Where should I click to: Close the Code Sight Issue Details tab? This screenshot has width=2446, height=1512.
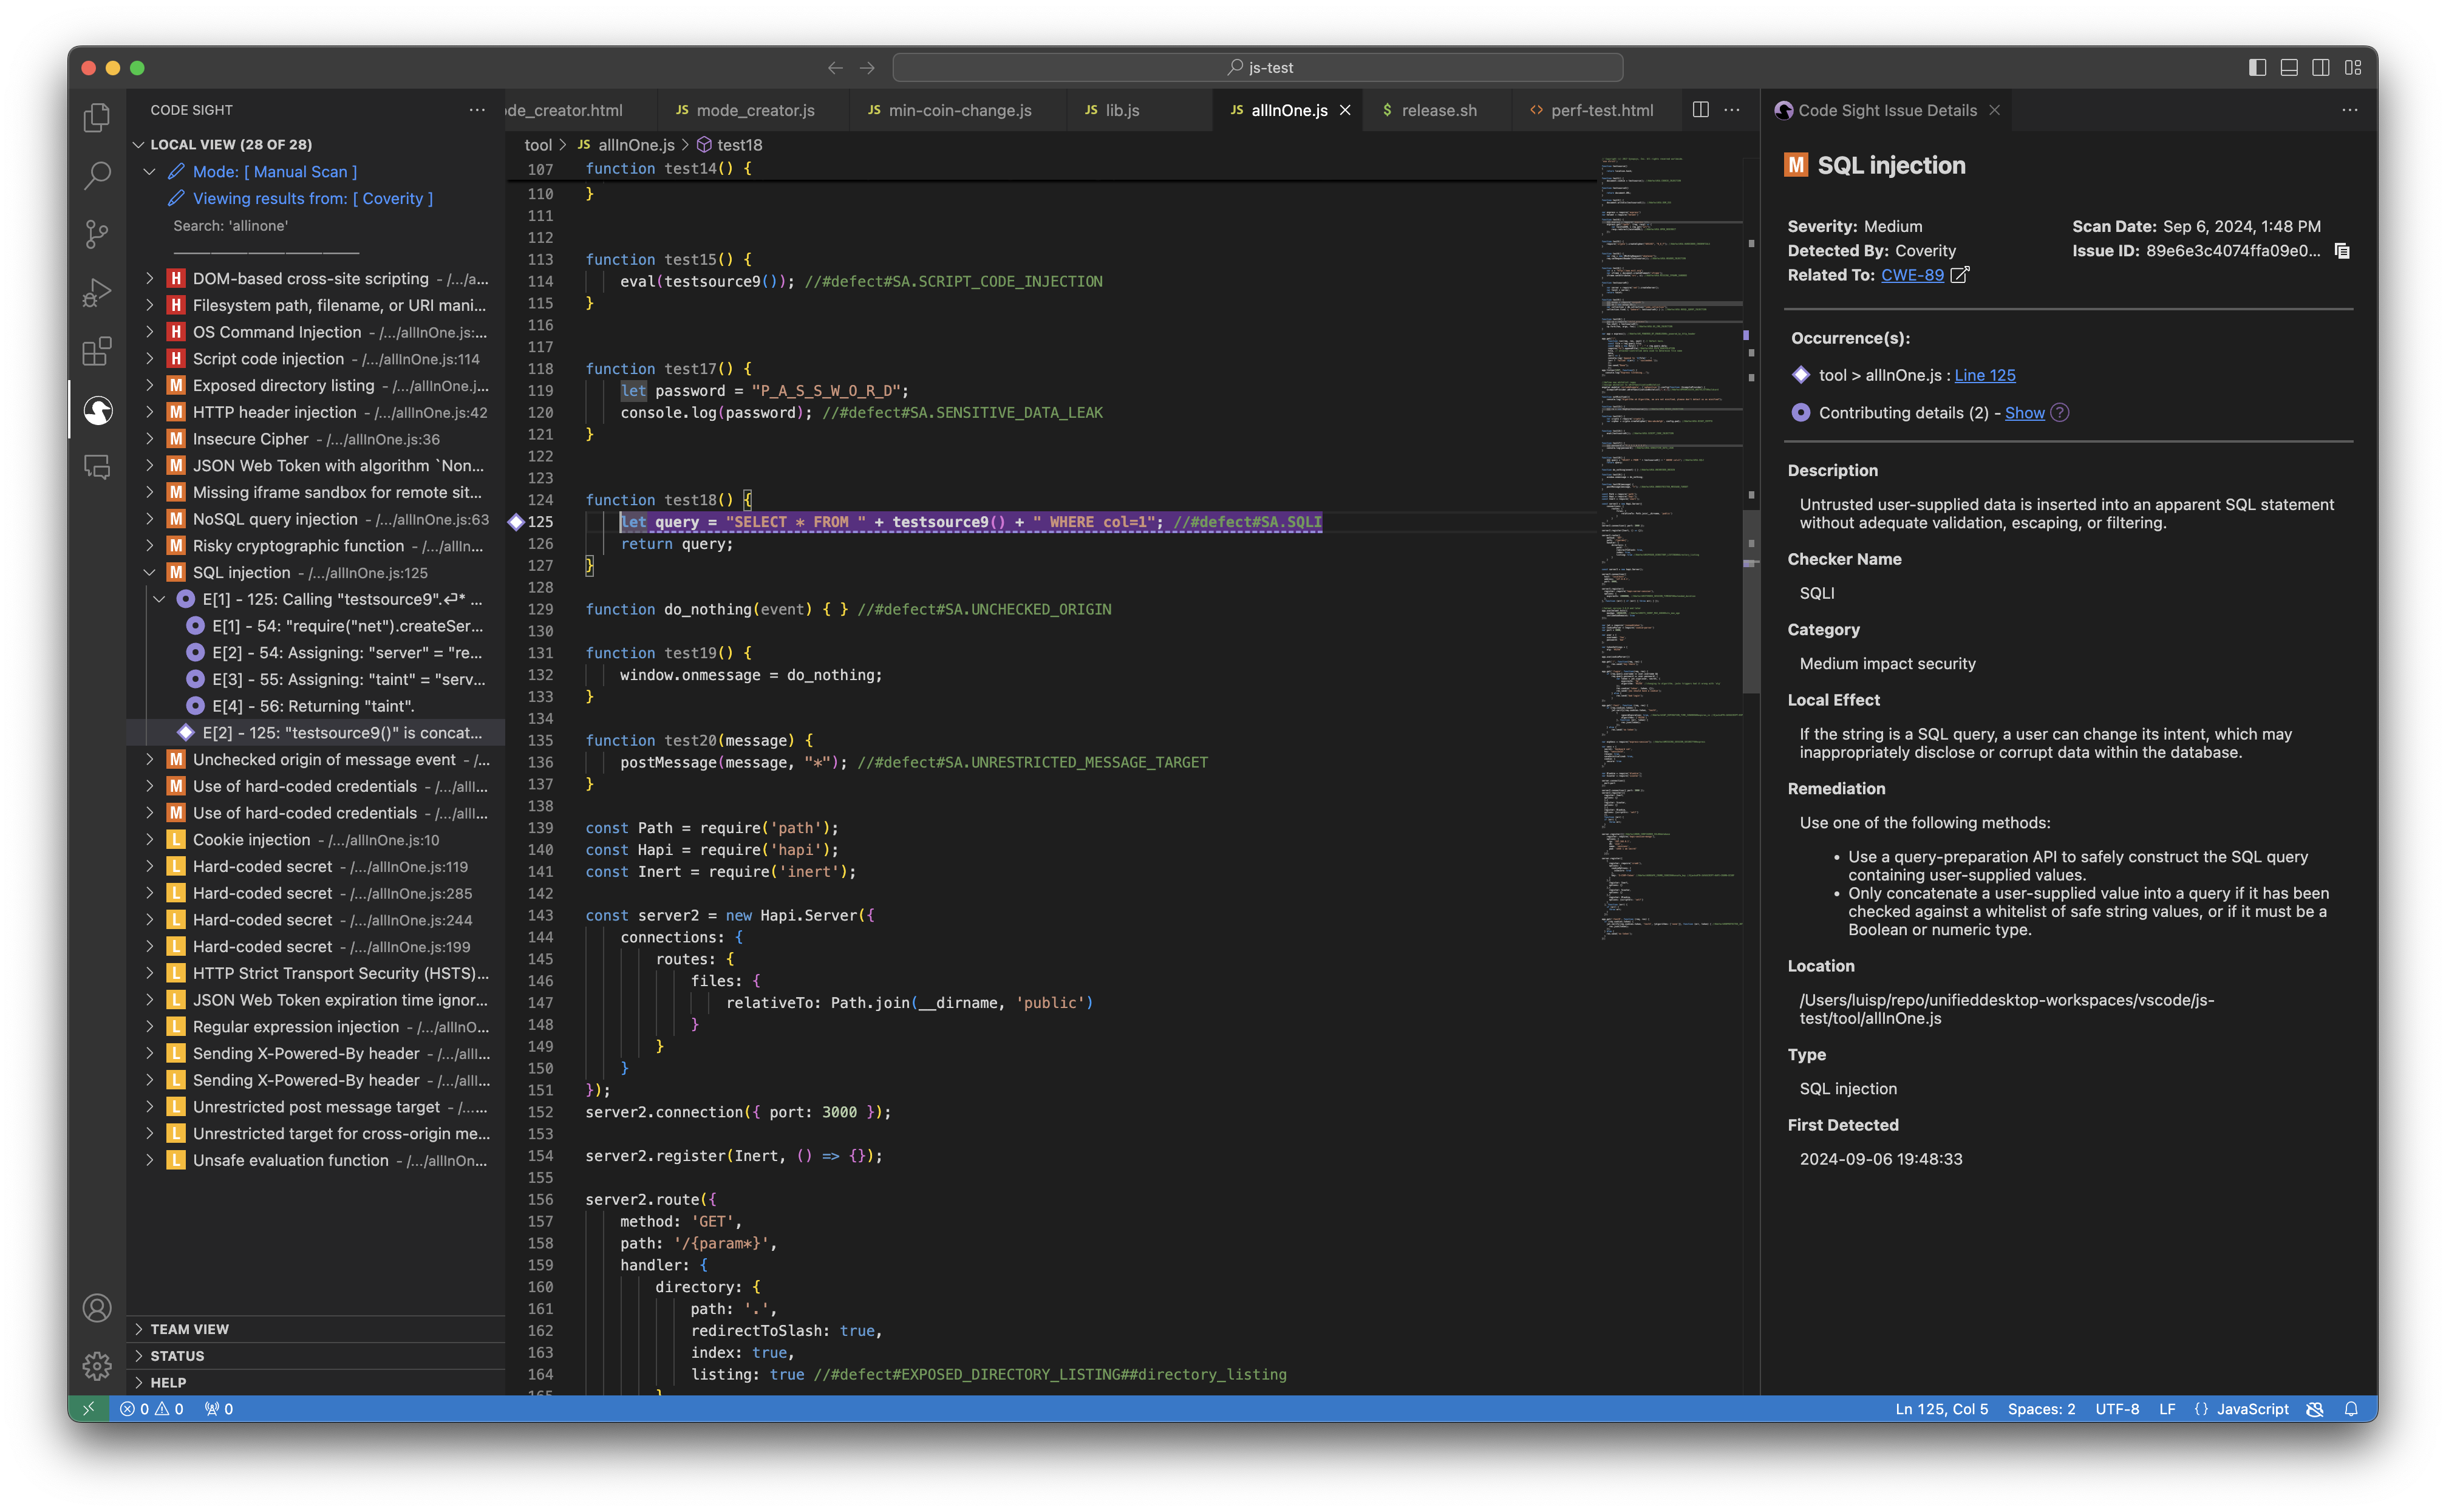tap(1994, 110)
